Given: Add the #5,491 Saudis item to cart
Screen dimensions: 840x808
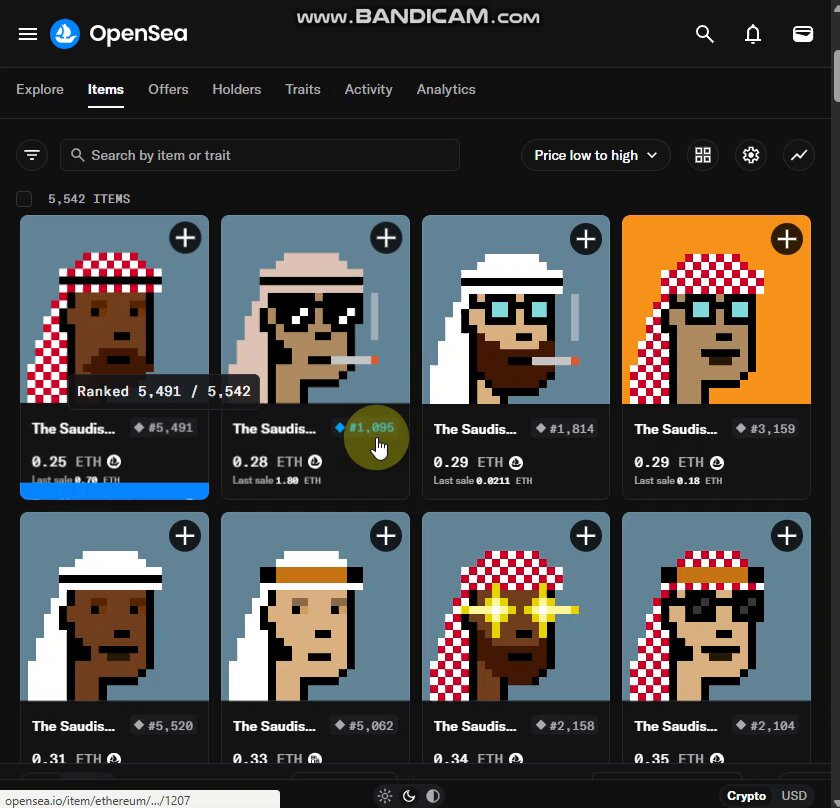Looking at the screenshot, I should (185, 238).
